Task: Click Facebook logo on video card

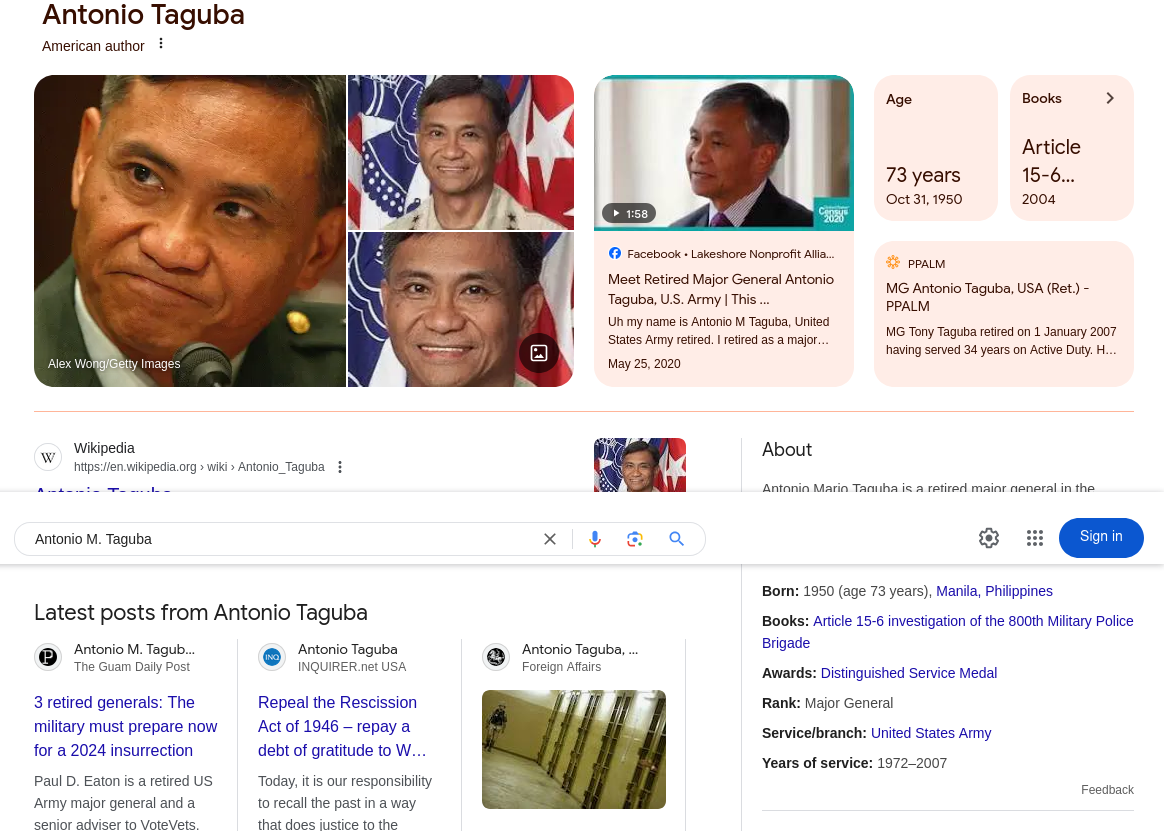Action: 615,253
